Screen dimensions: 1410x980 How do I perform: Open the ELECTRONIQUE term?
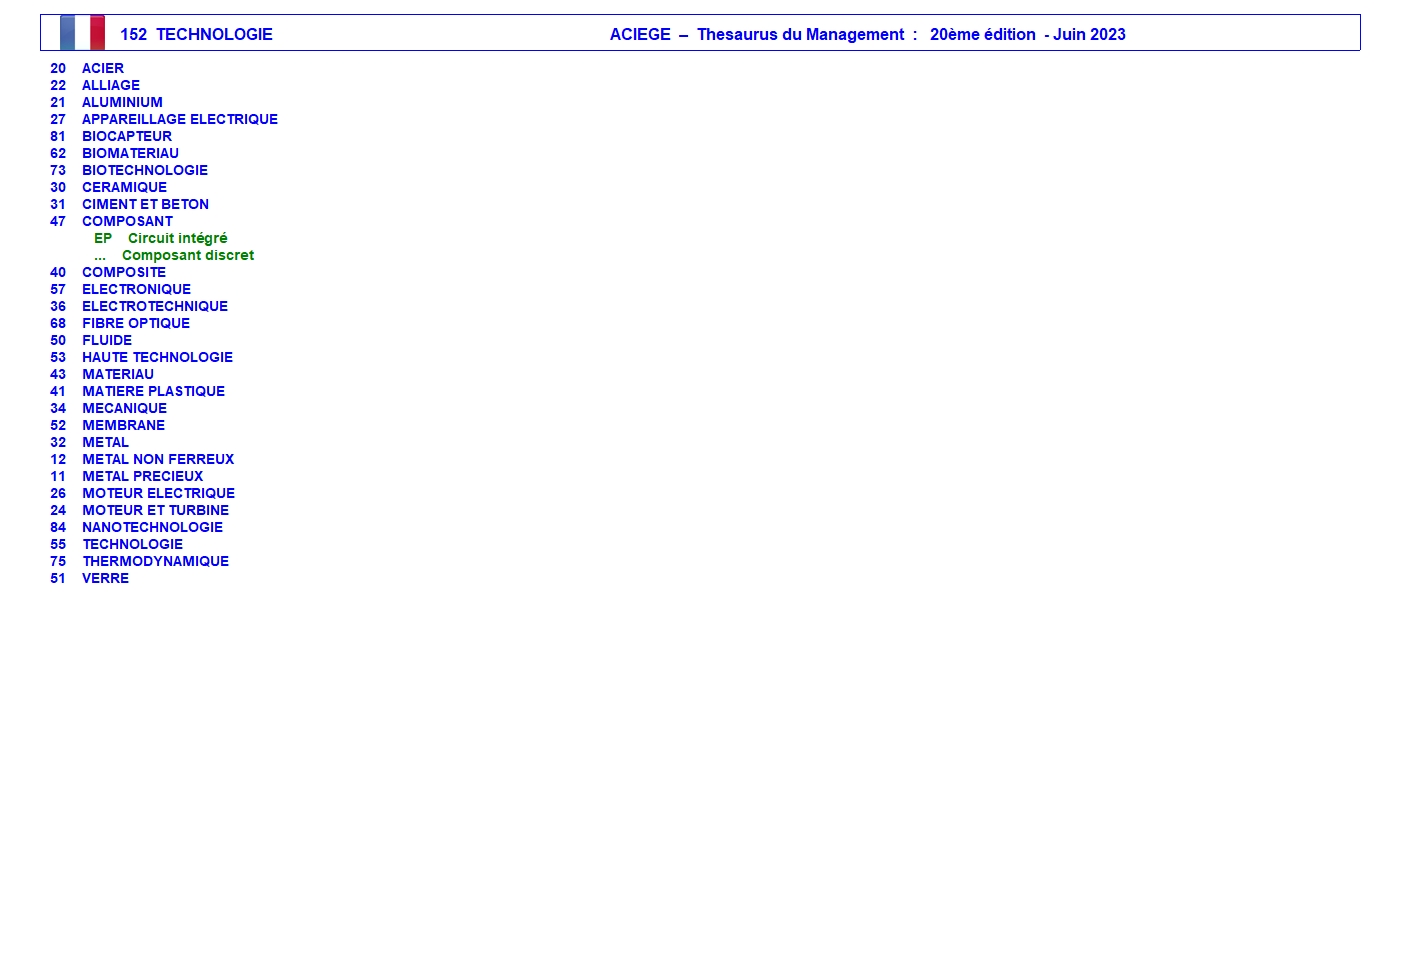click(136, 289)
